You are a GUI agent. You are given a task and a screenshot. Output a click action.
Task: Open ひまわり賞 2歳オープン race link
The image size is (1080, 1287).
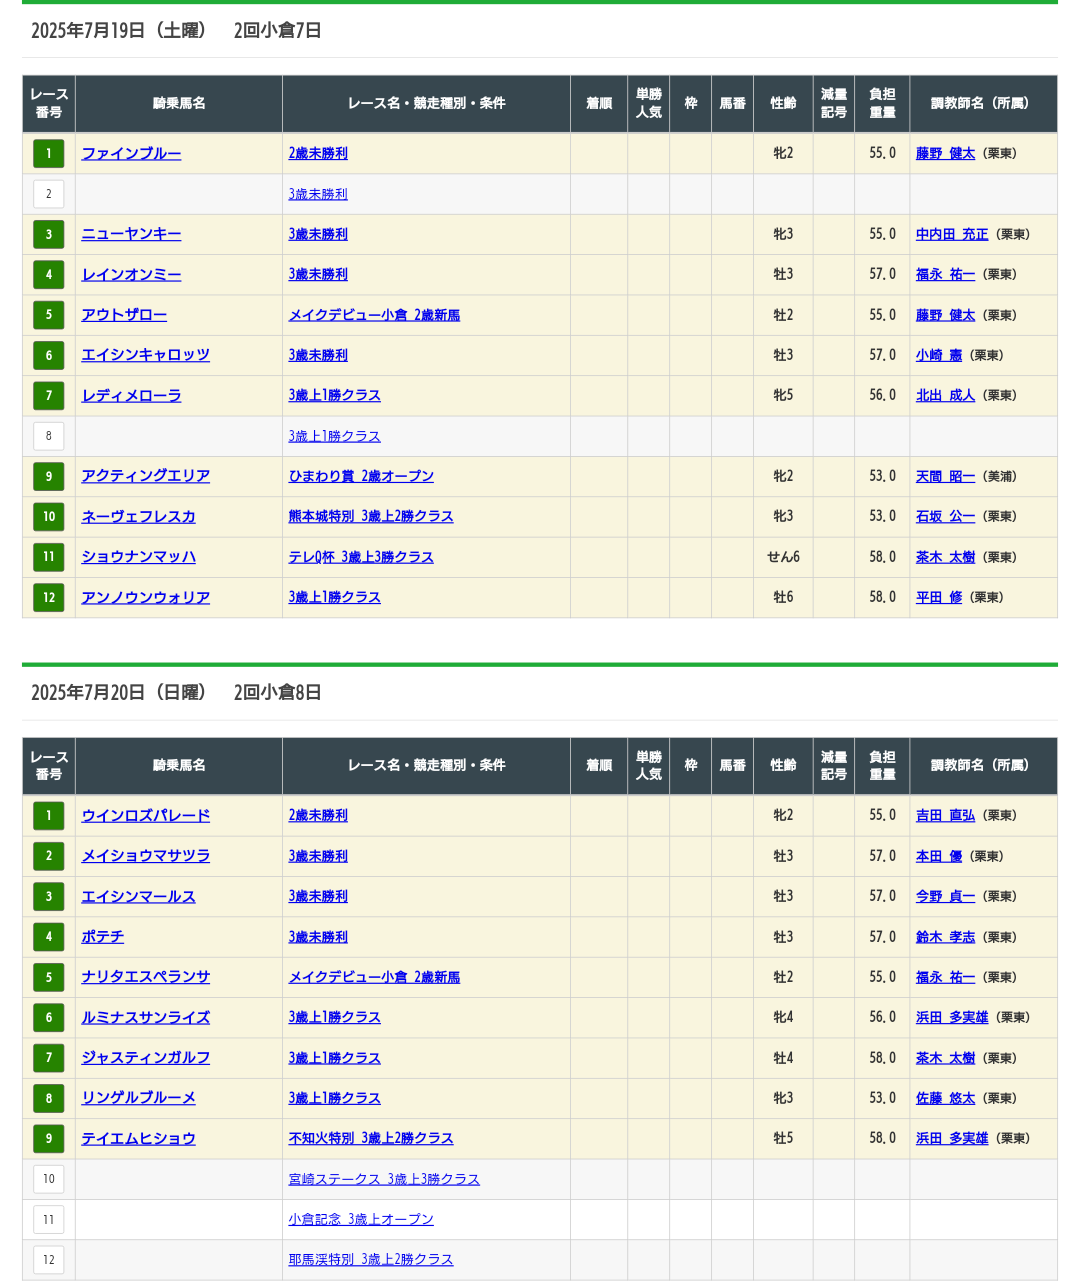pos(361,476)
